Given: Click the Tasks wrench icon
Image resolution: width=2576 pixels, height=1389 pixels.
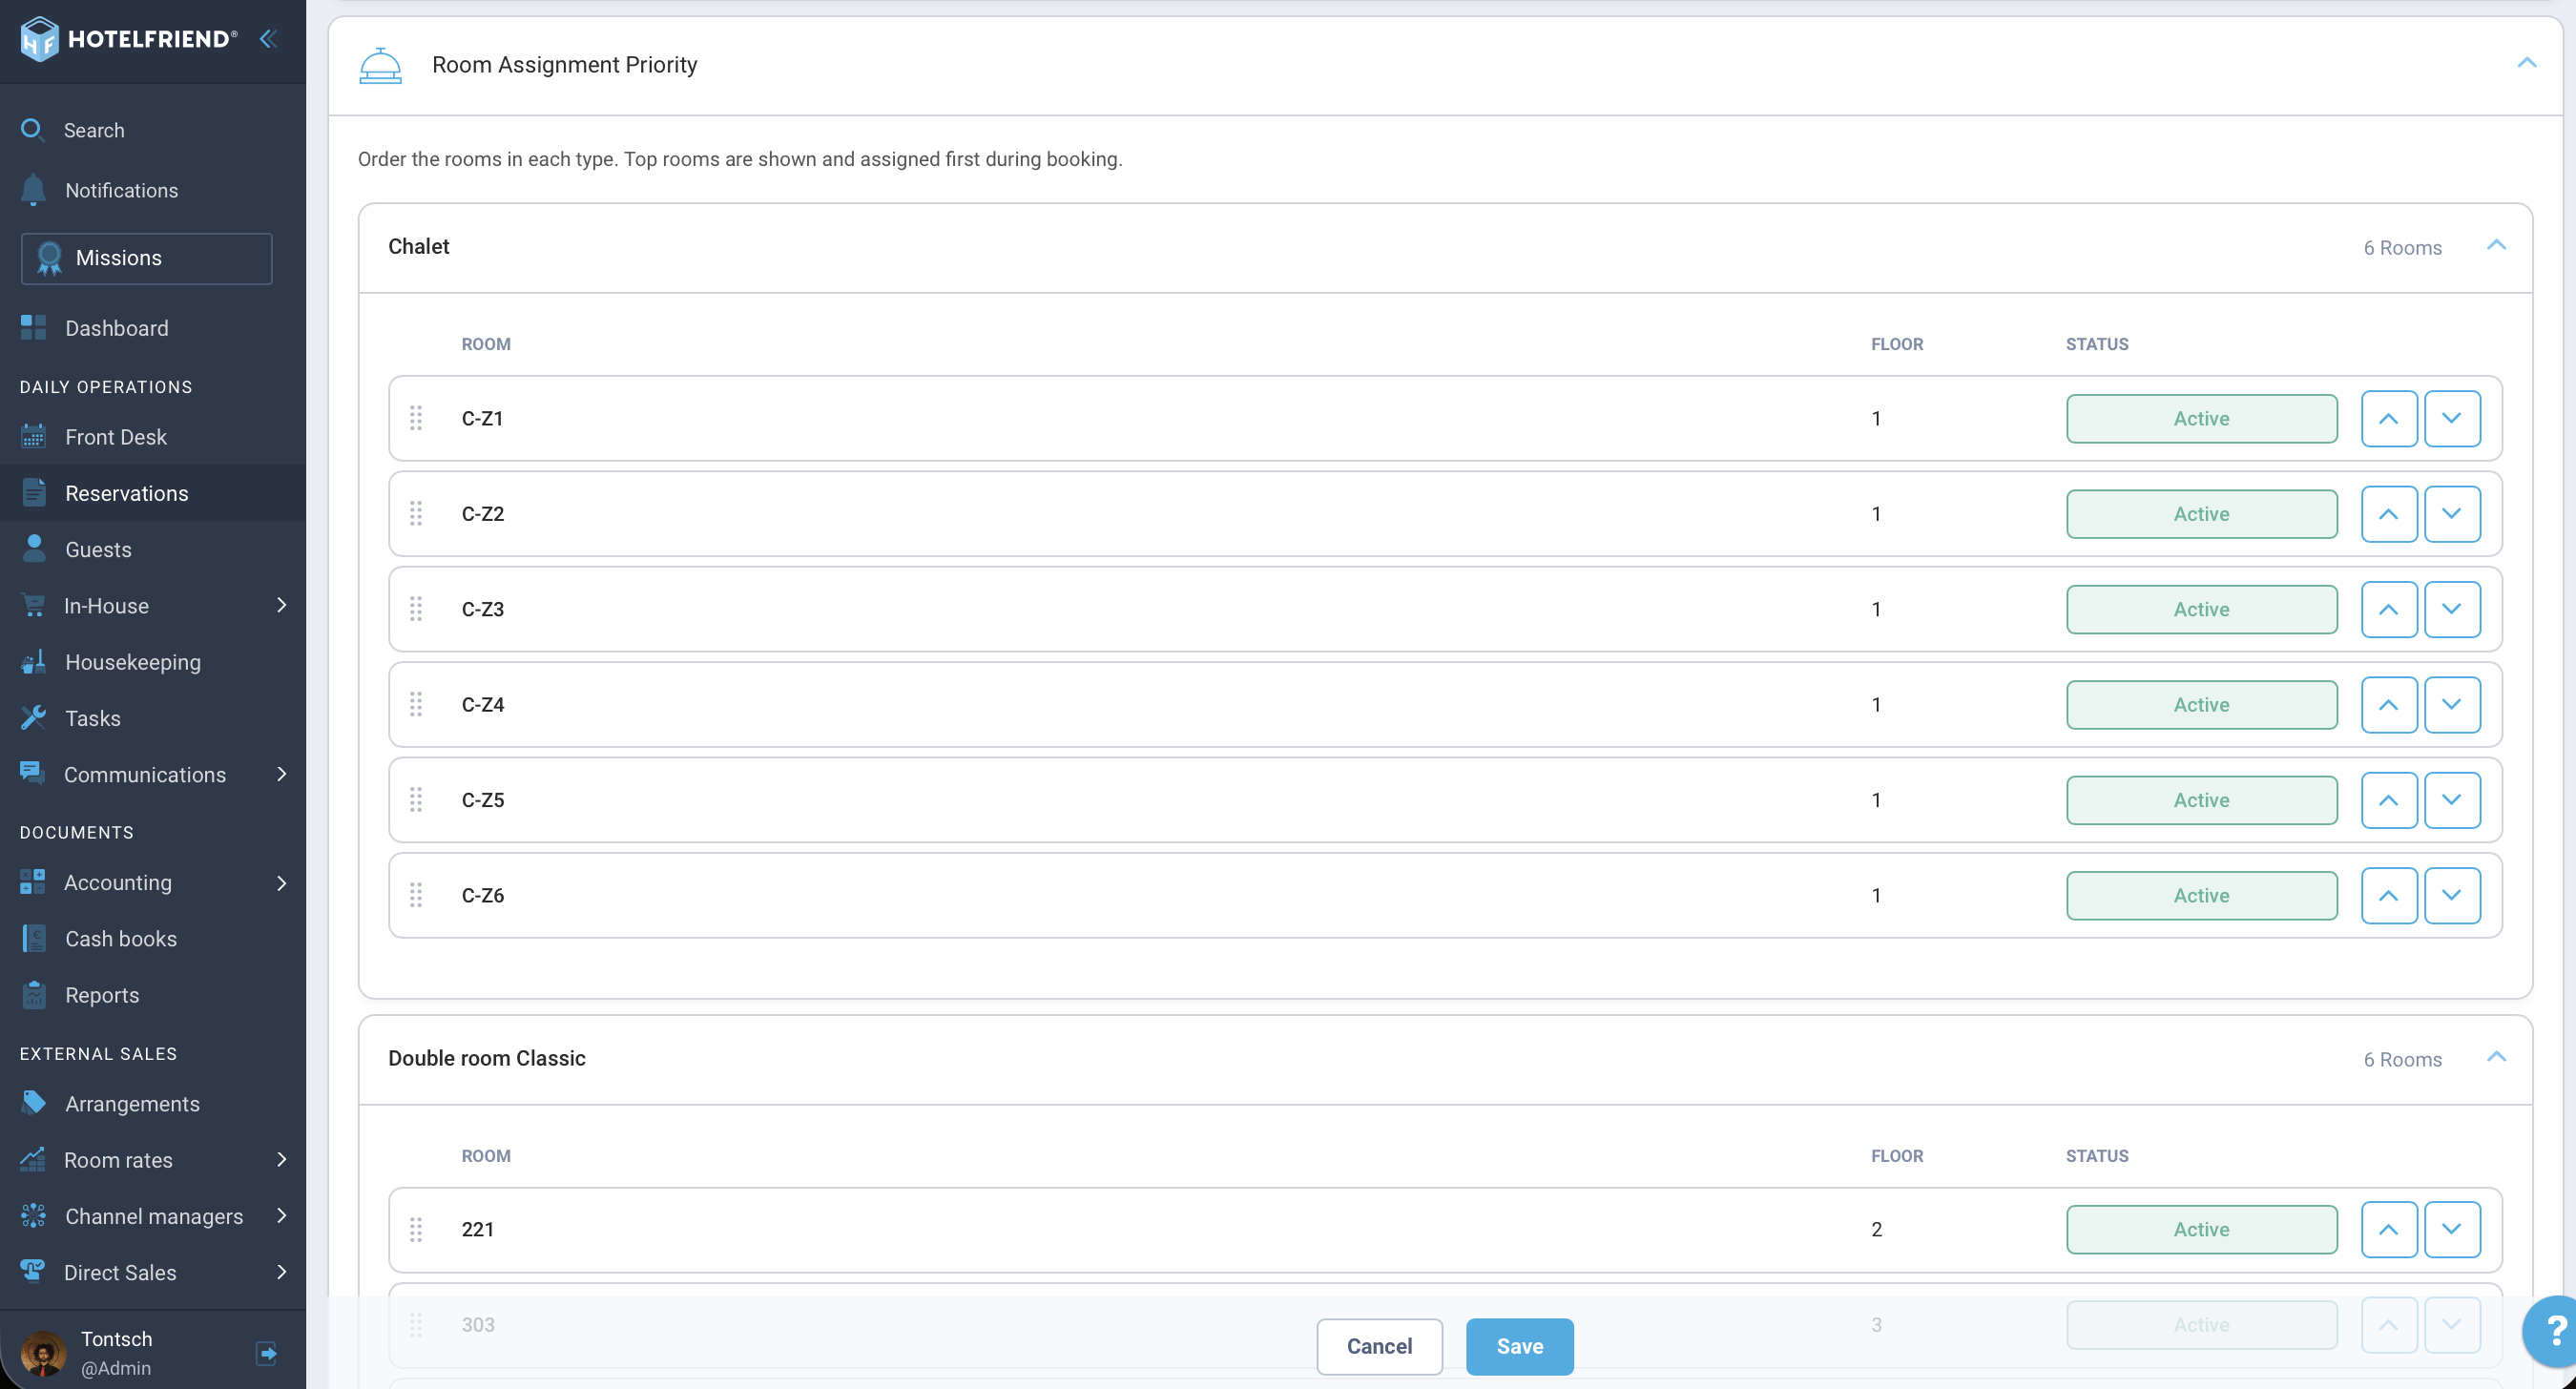Looking at the screenshot, I should pyautogui.click(x=33, y=718).
